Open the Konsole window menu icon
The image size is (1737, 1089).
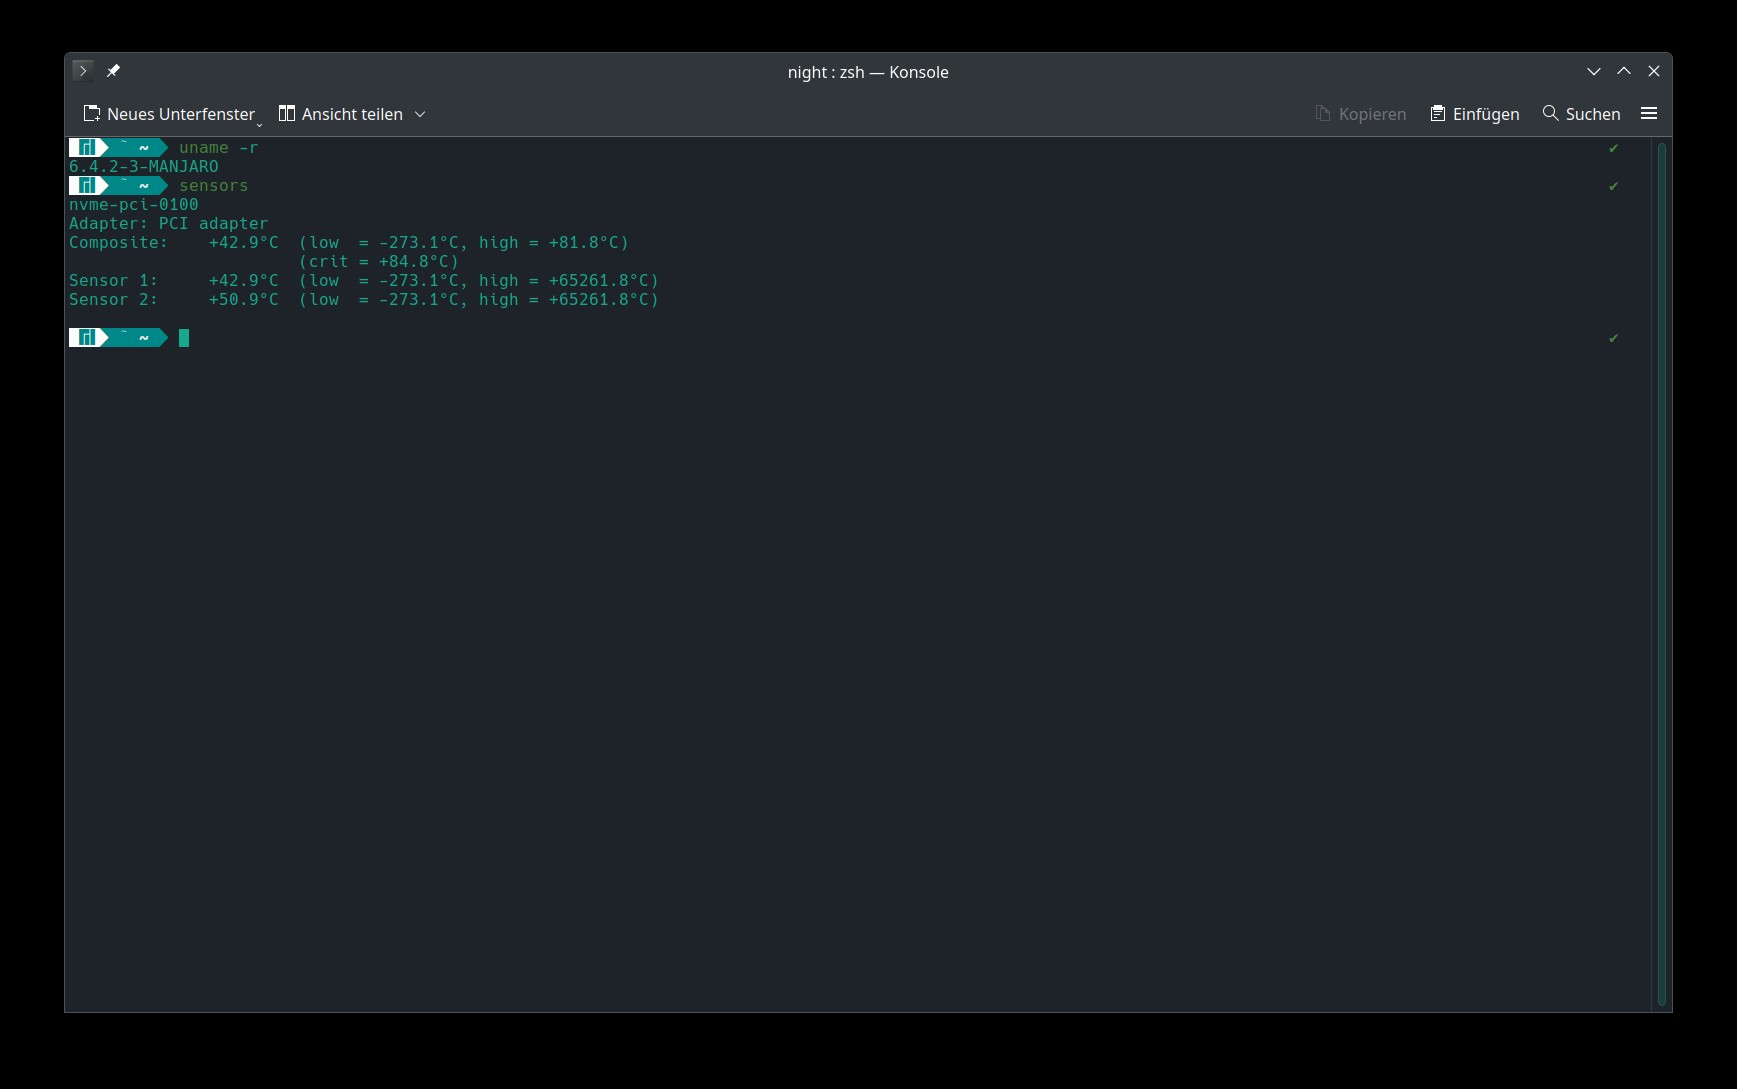83,71
